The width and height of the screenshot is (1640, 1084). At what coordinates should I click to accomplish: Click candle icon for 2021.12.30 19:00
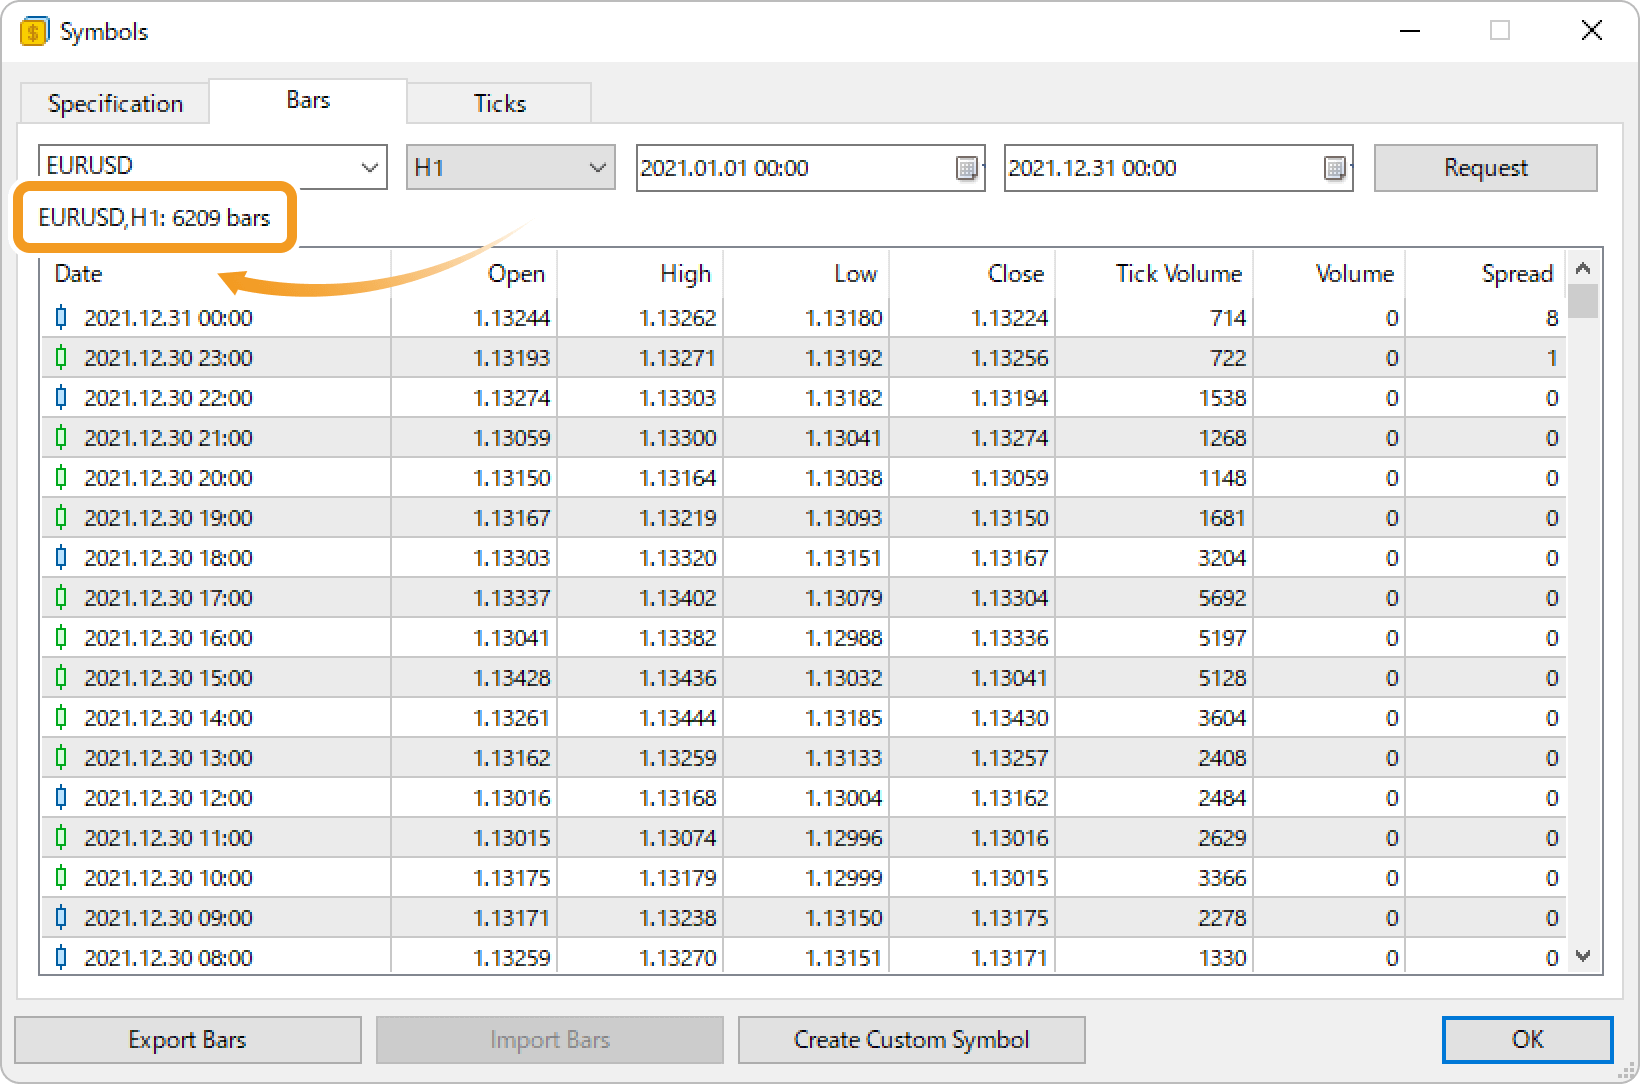coord(61,518)
